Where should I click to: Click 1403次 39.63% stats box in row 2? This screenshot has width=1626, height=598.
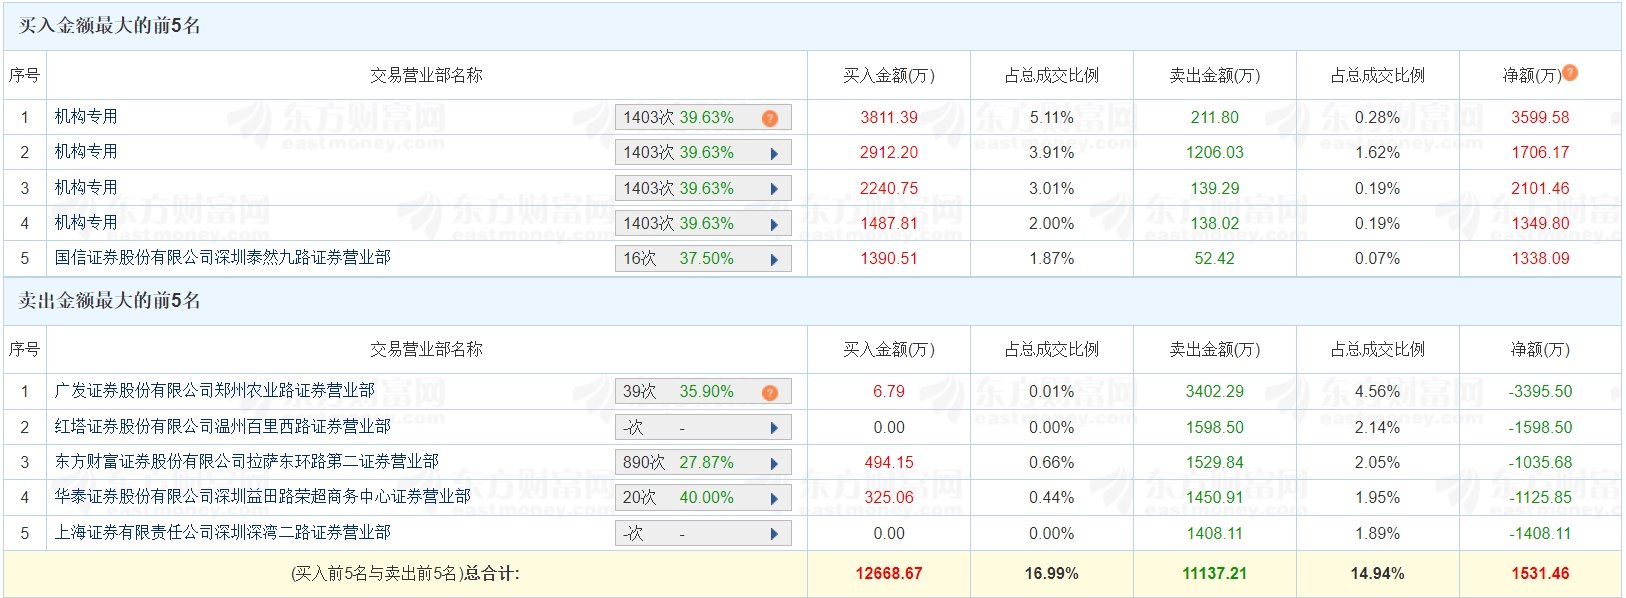click(703, 153)
